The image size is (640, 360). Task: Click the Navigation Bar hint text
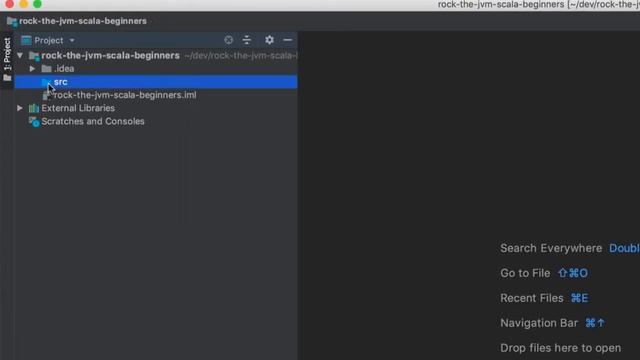click(x=539, y=323)
